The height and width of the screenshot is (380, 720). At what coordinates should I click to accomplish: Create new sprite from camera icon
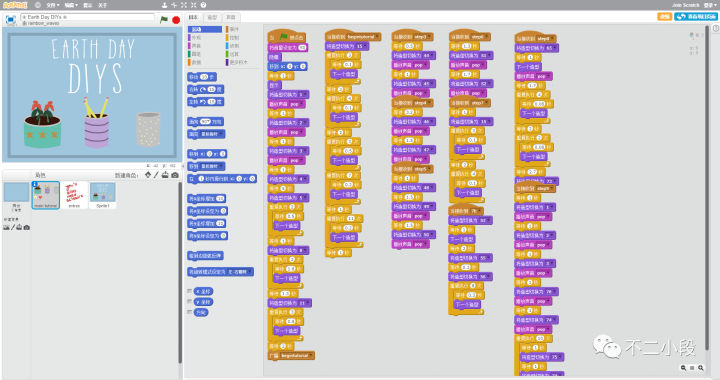[x=175, y=175]
